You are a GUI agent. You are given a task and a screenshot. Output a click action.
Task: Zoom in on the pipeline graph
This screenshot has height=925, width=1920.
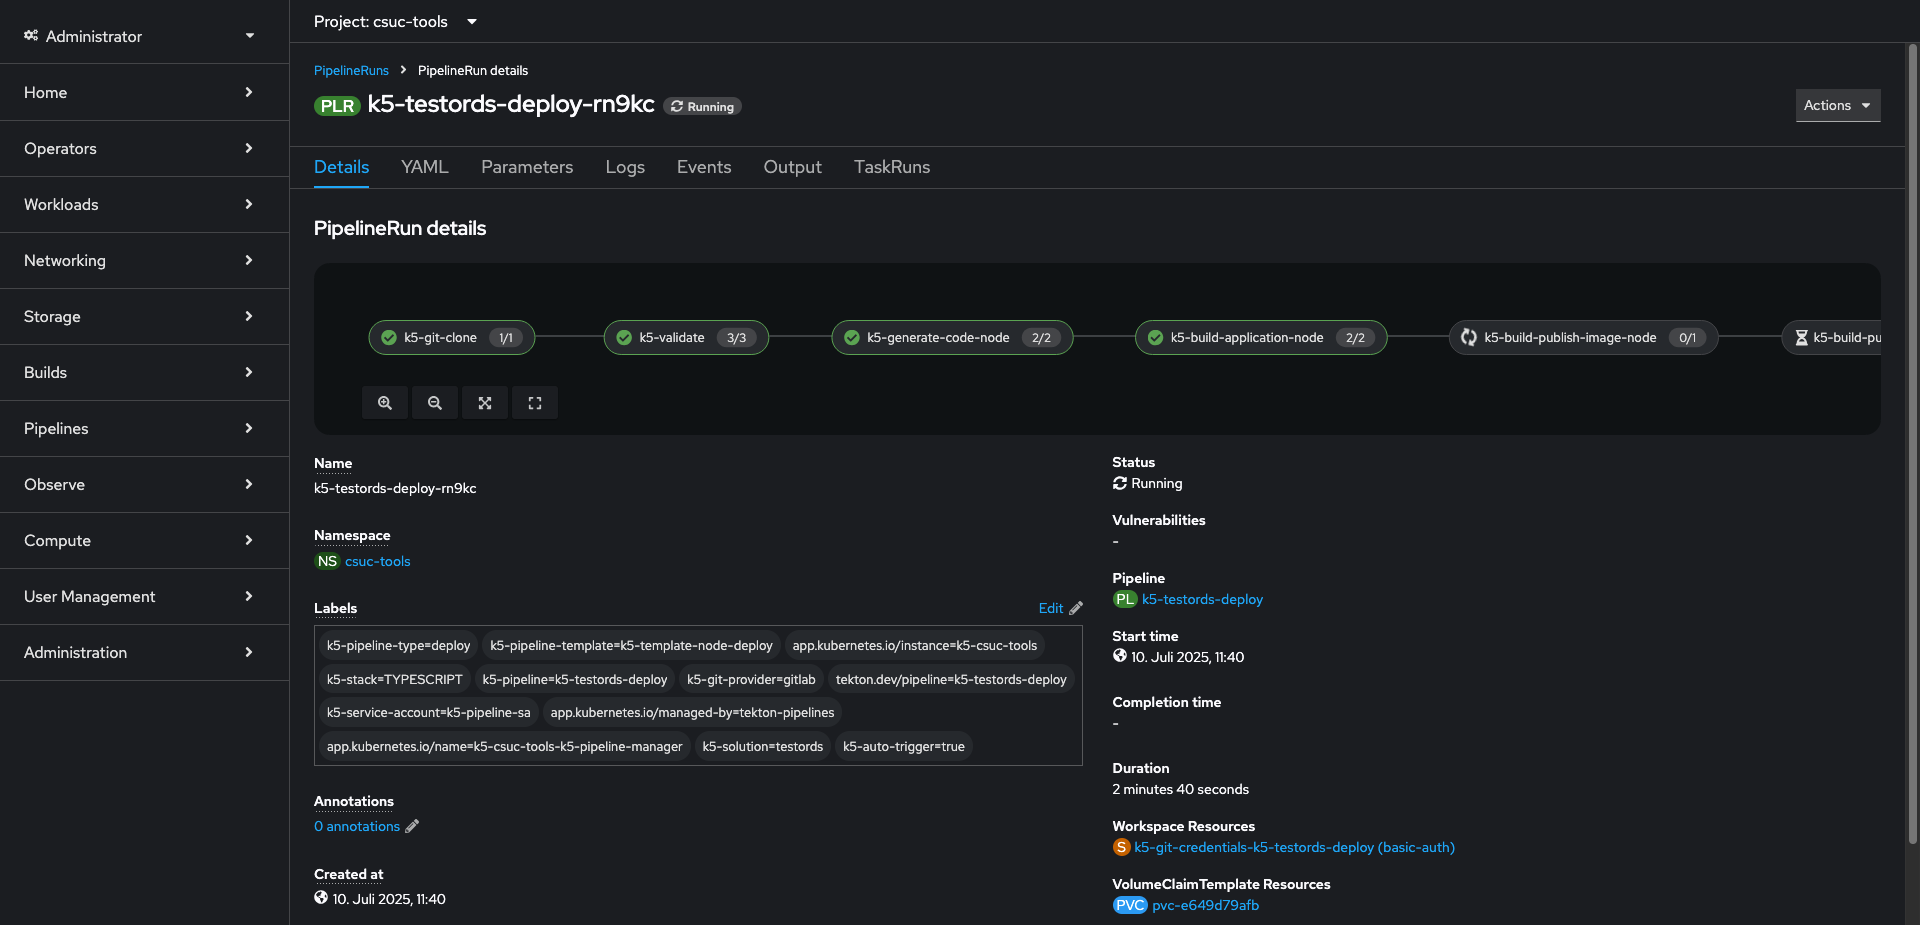pyautogui.click(x=385, y=402)
